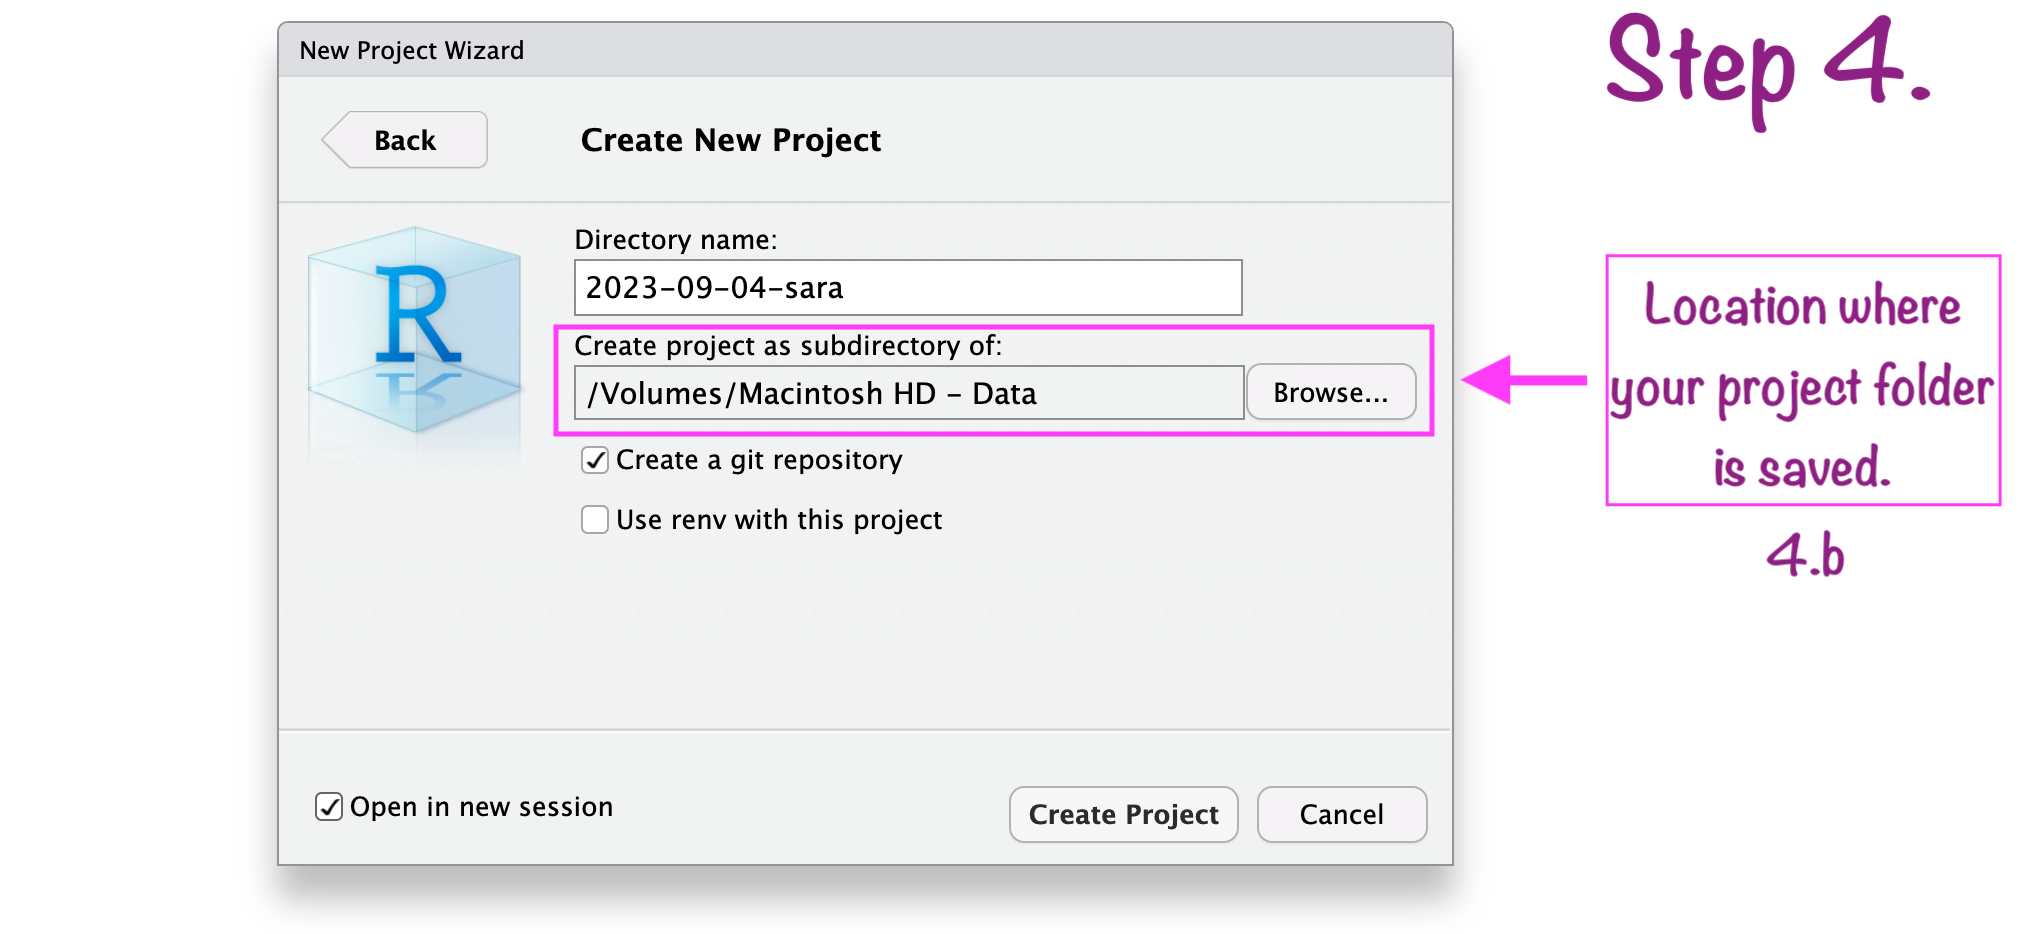Viewport: 2034px width, 934px height.
Task: Open the Browse... folder chooser
Action: 1330,393
